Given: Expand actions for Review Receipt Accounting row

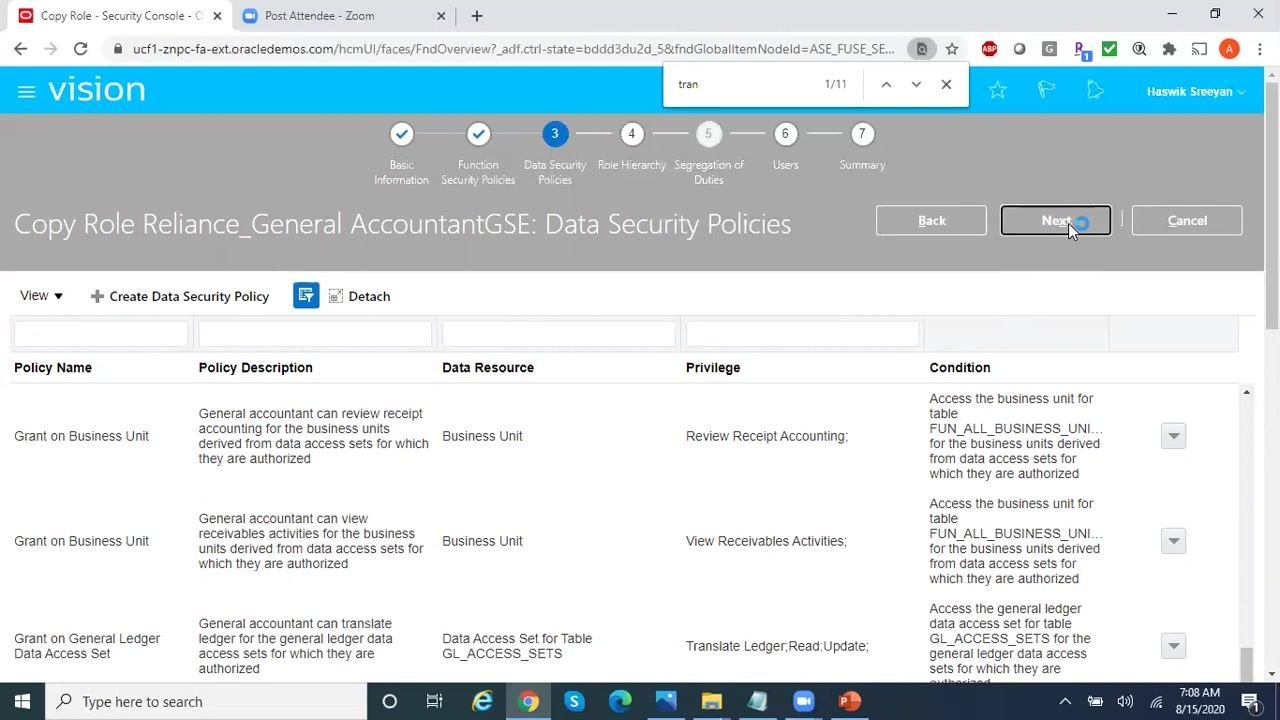Looking at the screenshot, I should (x=1173, y=436).
